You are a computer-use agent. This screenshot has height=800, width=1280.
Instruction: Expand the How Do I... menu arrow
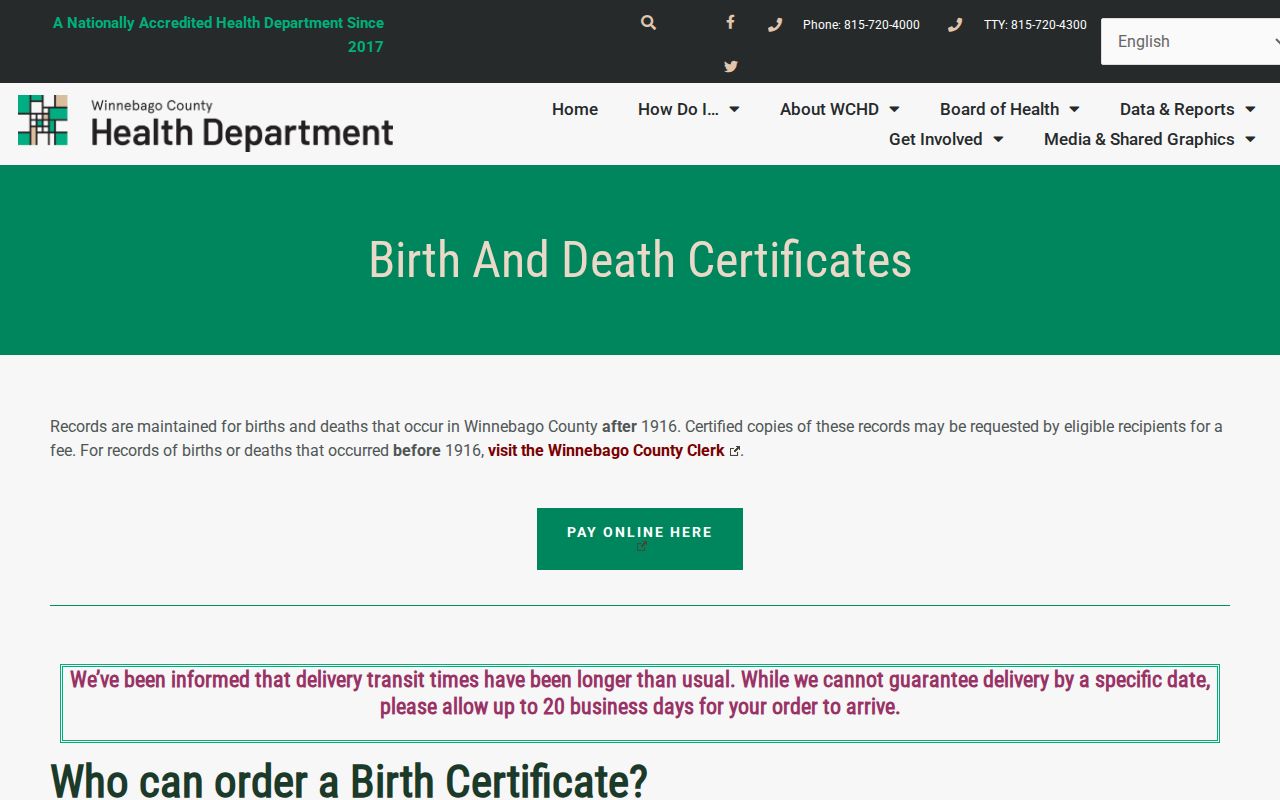point(734,110)
